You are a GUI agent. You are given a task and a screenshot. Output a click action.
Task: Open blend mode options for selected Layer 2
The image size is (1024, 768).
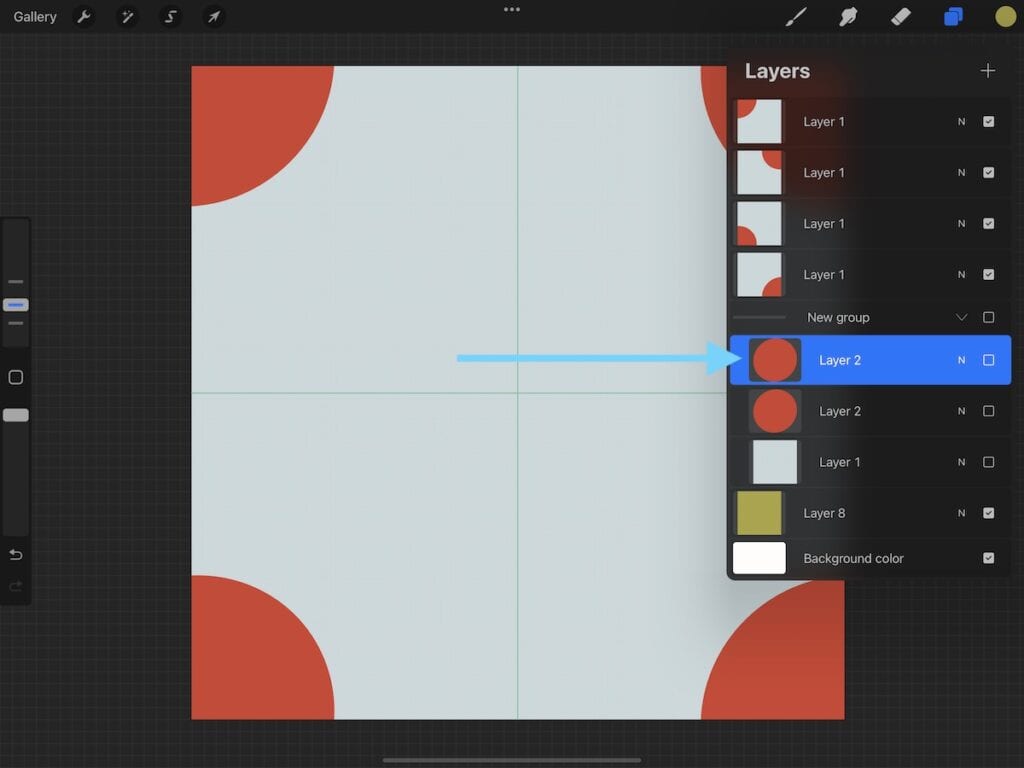(x=961, y=360)
